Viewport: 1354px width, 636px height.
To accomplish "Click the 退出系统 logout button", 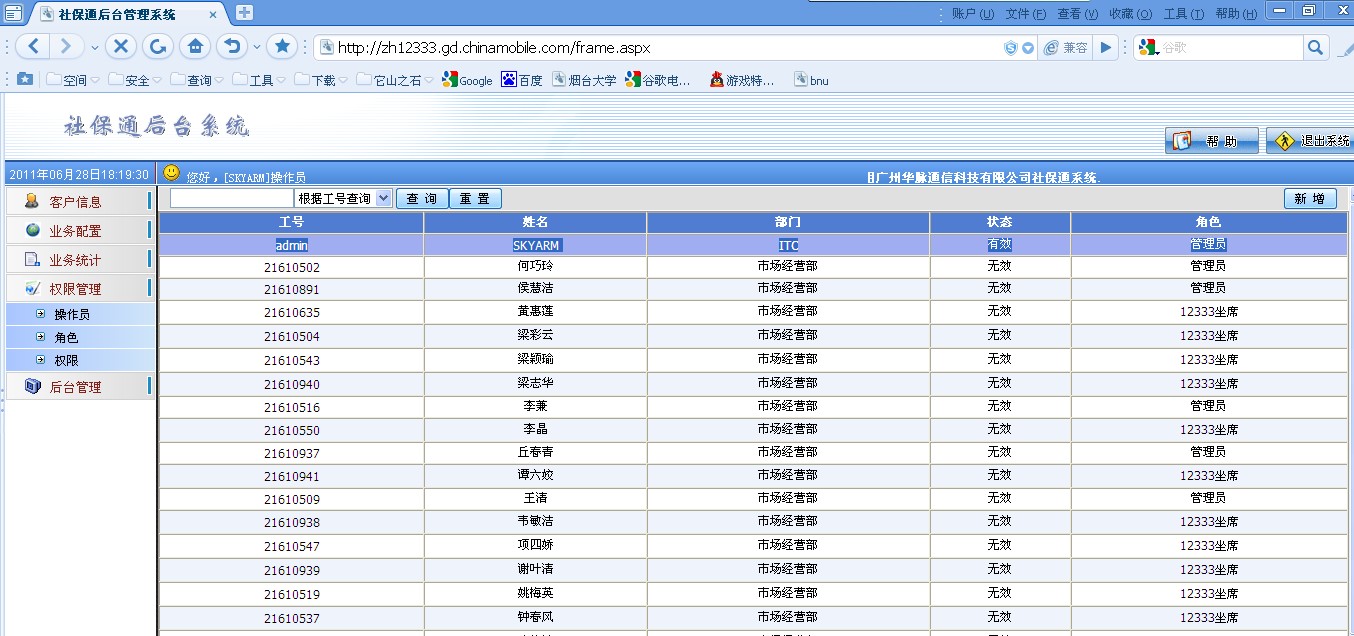I will pyautogui.click(x=1310, y=141).
